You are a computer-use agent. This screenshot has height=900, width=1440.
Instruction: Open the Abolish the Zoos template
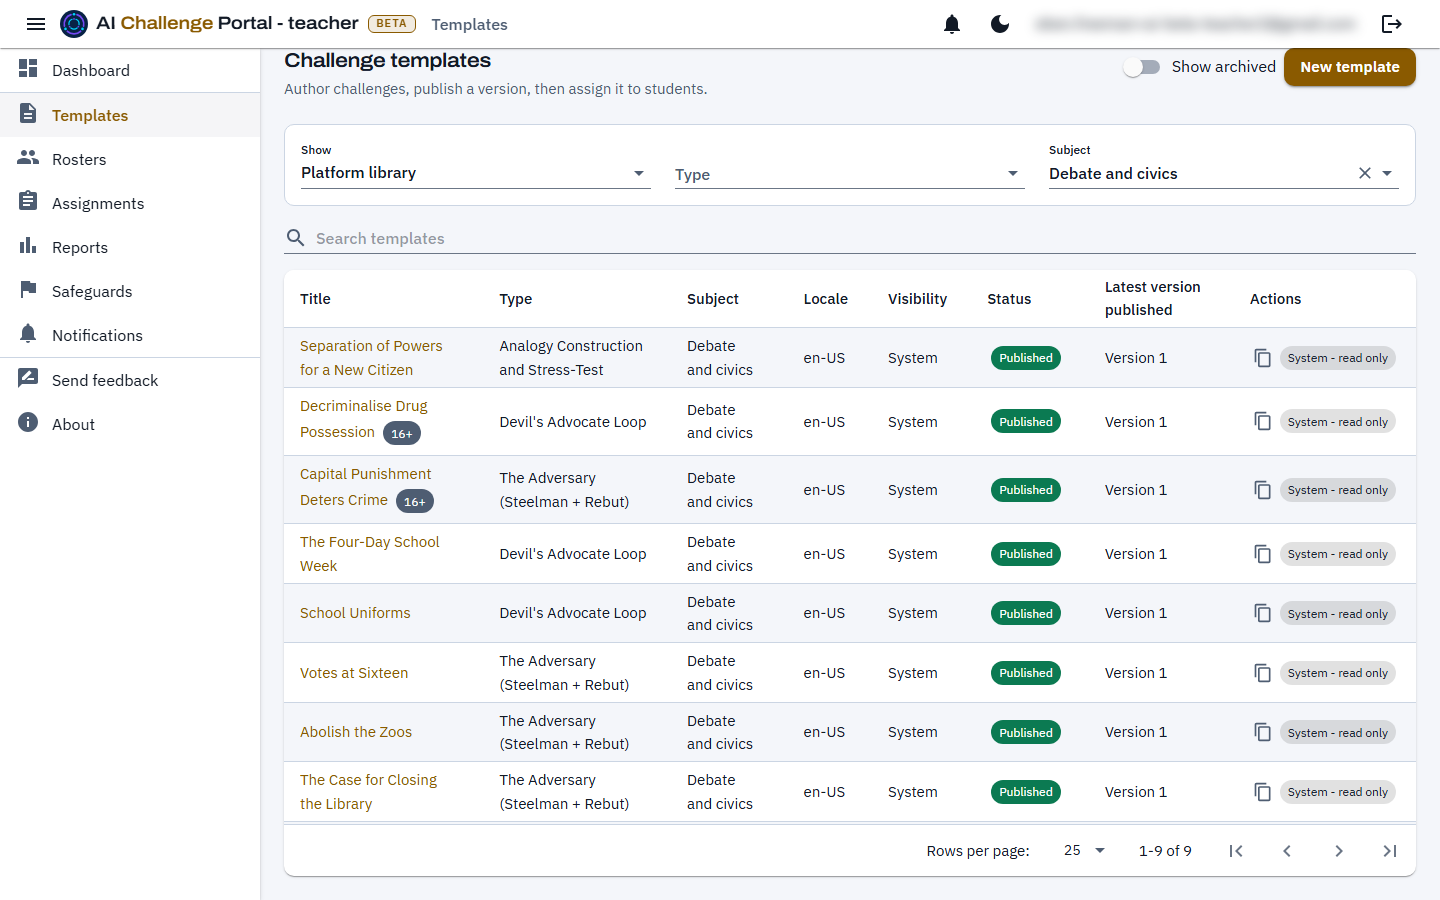tap(356, 732)
